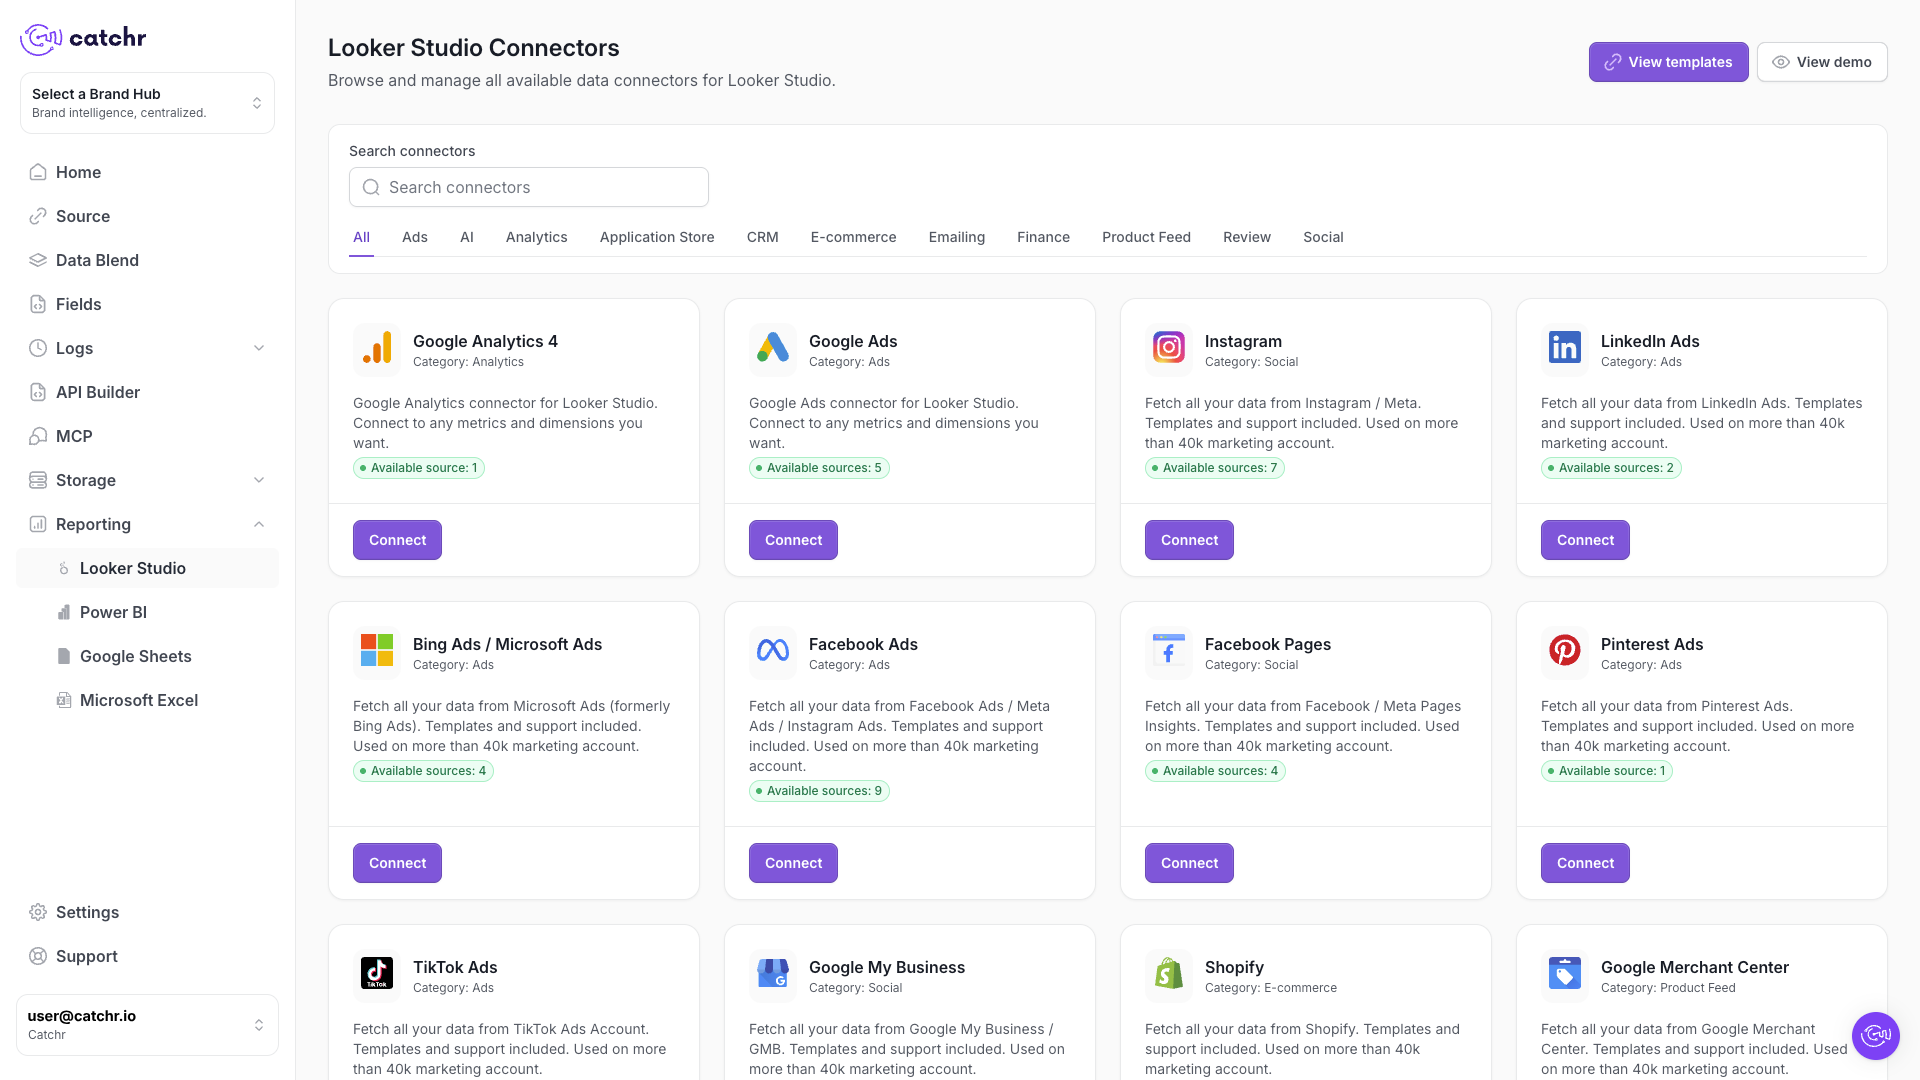
Task: Click the search magnifier icon
Action: pyautogui.click(x=371, y=187)
